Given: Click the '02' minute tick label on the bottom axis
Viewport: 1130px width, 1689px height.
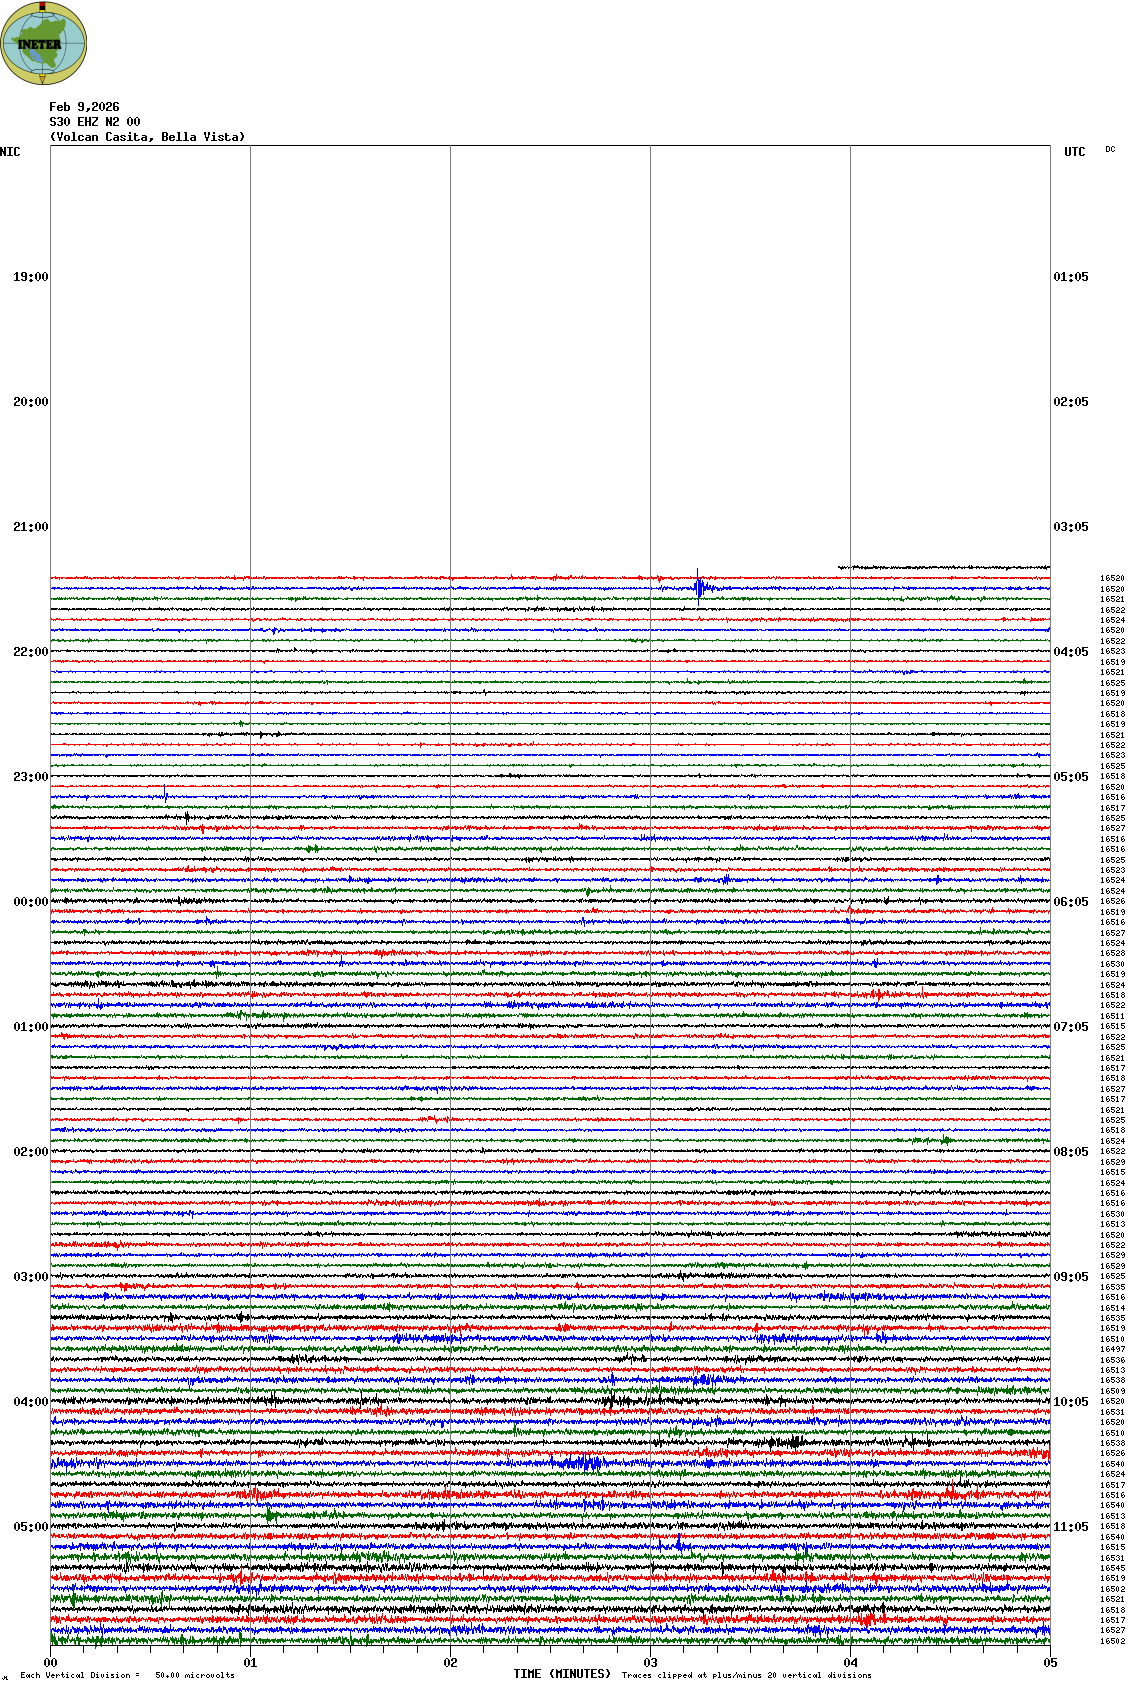Looking at the screenshot, I should (450, 1663).
